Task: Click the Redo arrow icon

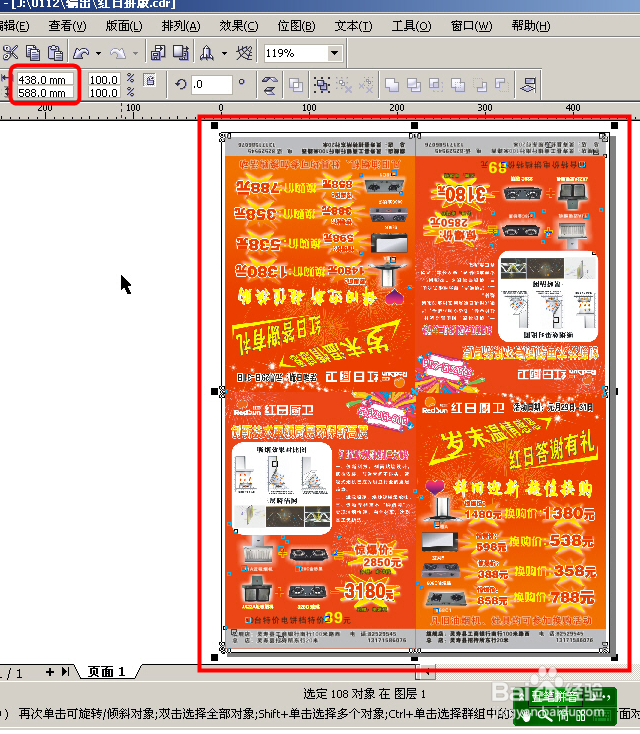Action: [118, 53]
